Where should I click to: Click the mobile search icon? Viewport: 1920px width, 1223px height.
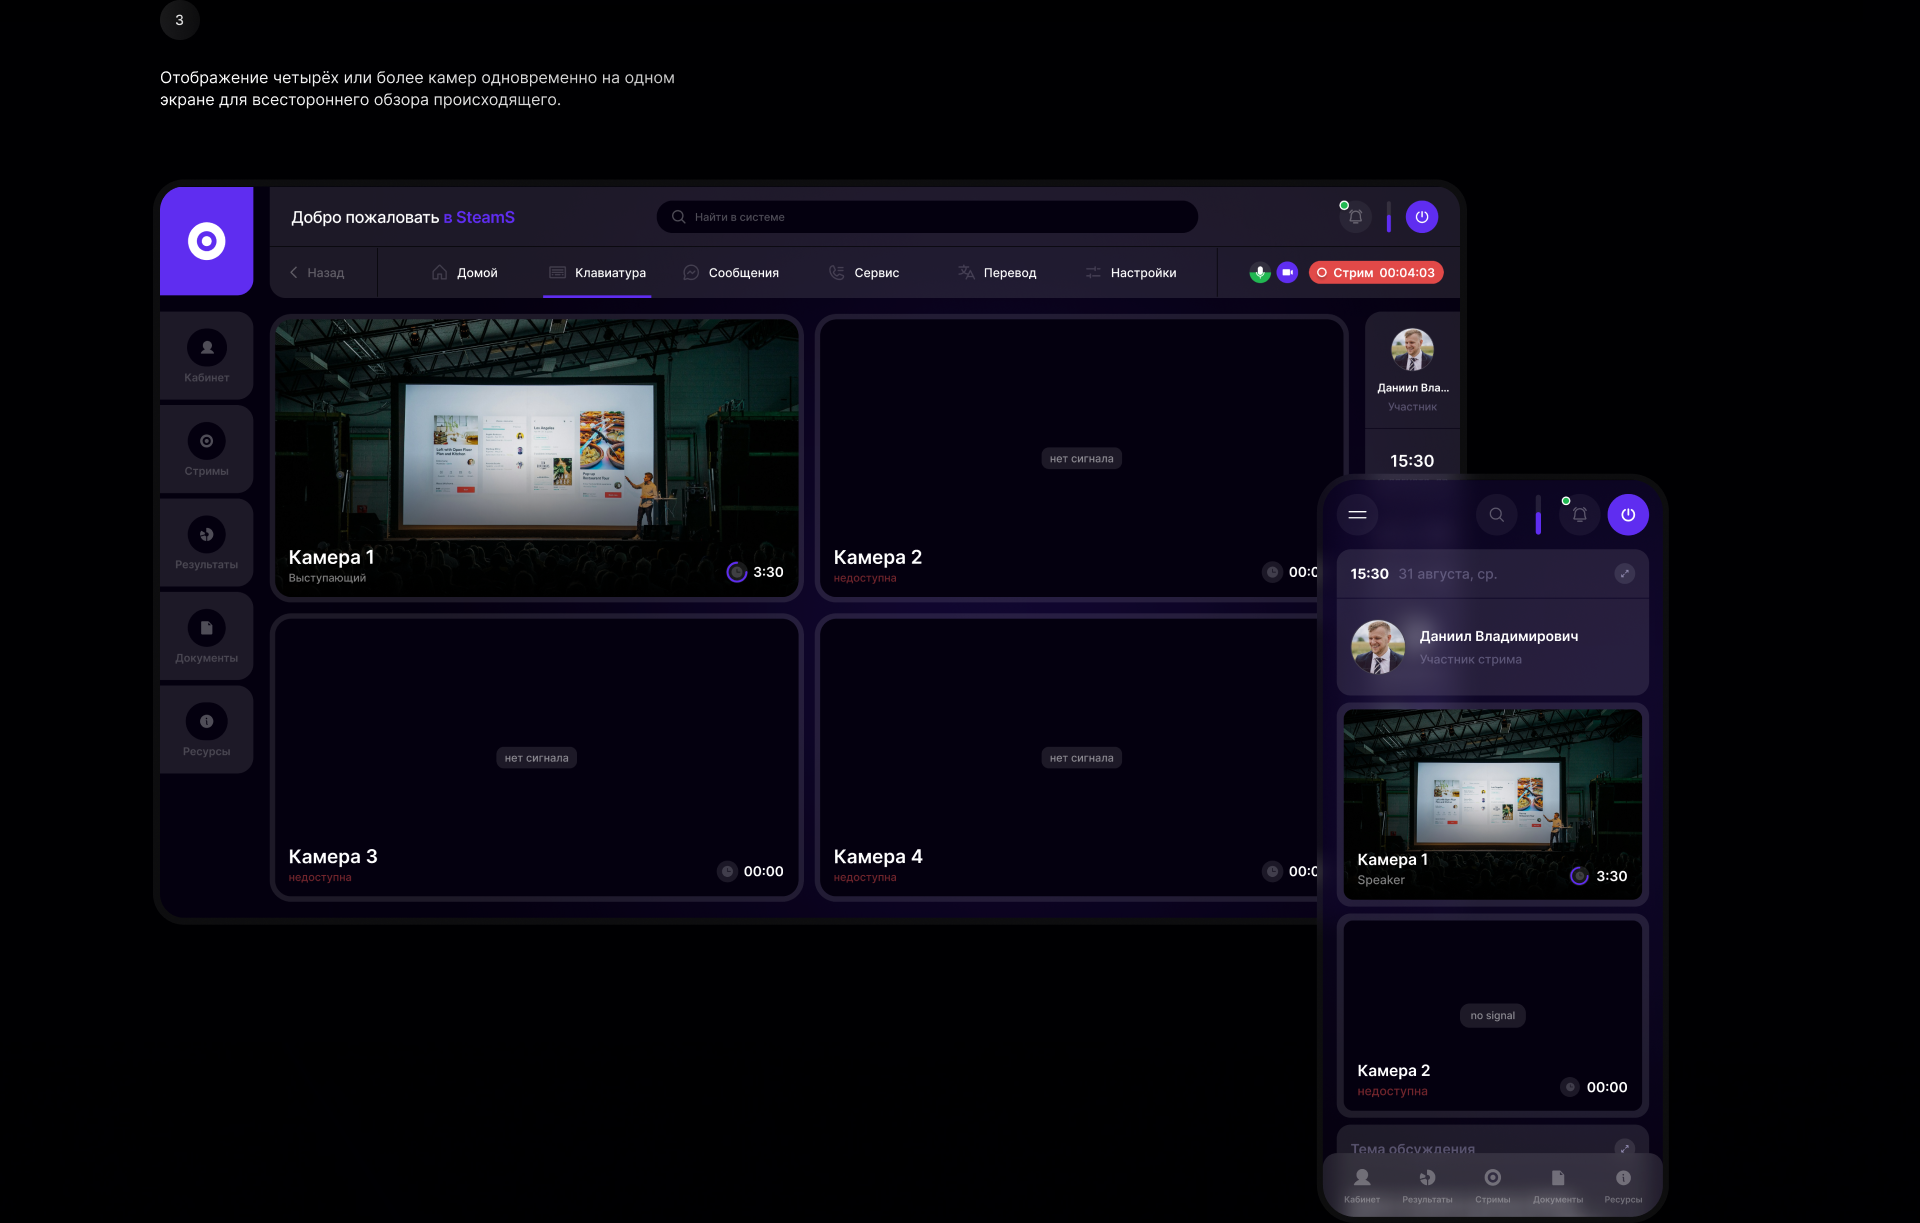1496,515
